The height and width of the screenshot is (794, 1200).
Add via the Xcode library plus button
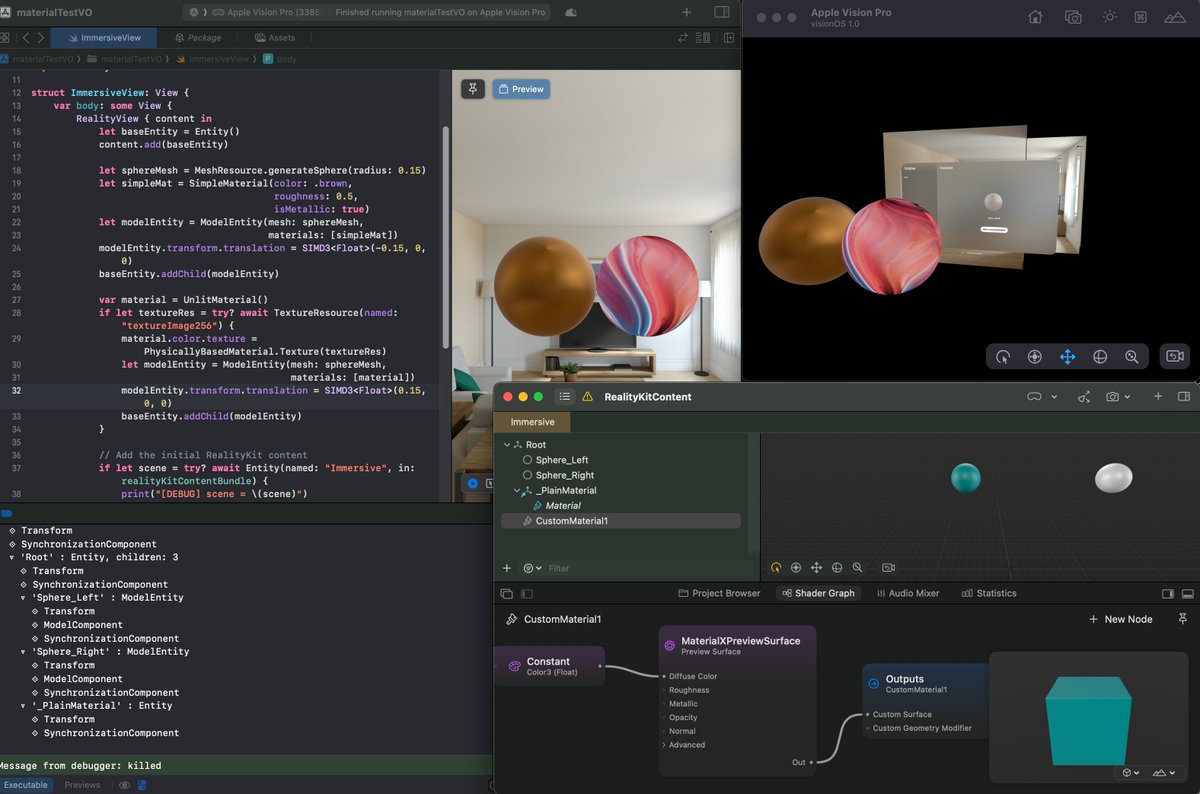pyautogui.click(x=687, y=13)
